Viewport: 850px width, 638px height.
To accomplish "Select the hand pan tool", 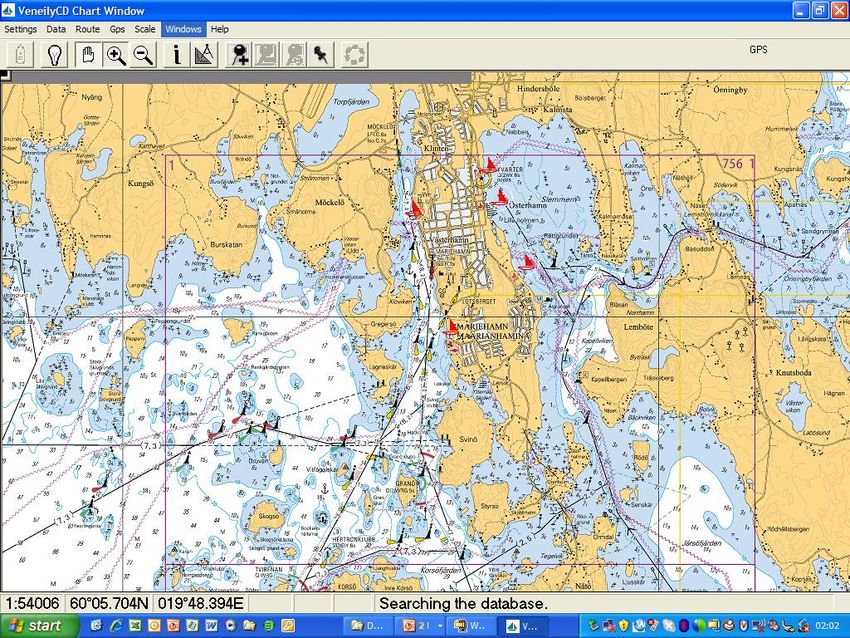I will click(88, 55).
